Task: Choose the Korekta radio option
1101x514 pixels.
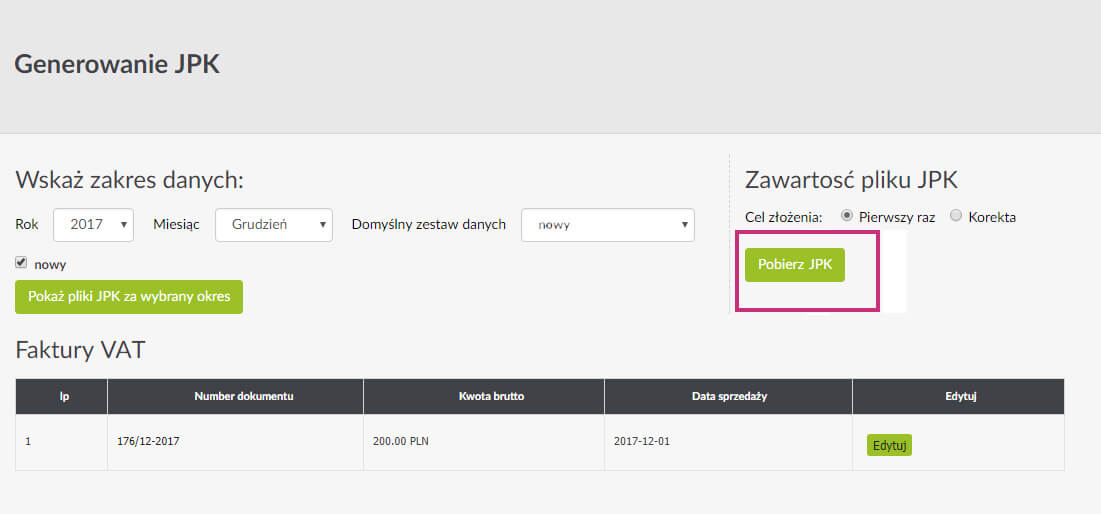Action: (x=956, y=216)
